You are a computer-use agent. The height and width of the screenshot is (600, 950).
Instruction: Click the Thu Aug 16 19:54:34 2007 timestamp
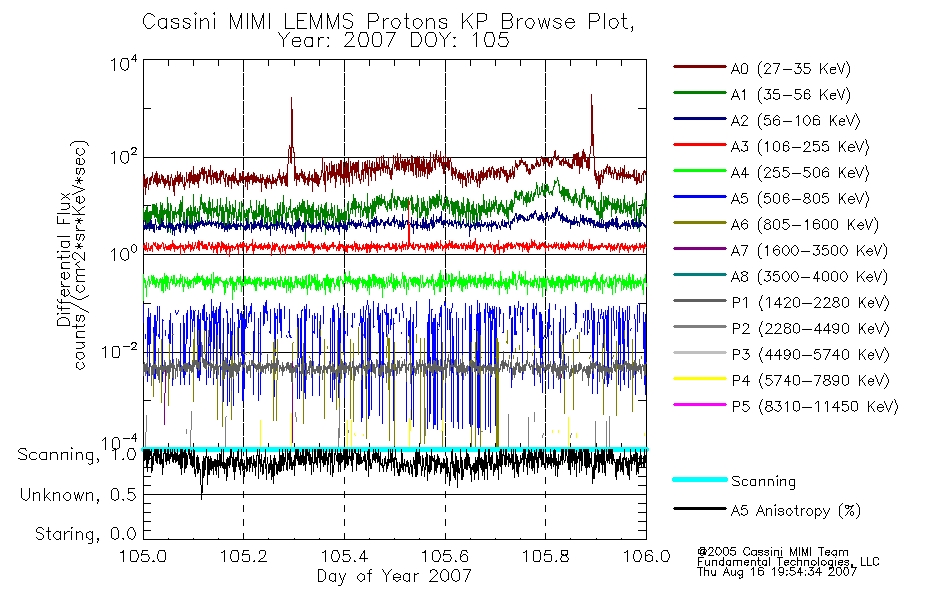(x=777, y=572)
